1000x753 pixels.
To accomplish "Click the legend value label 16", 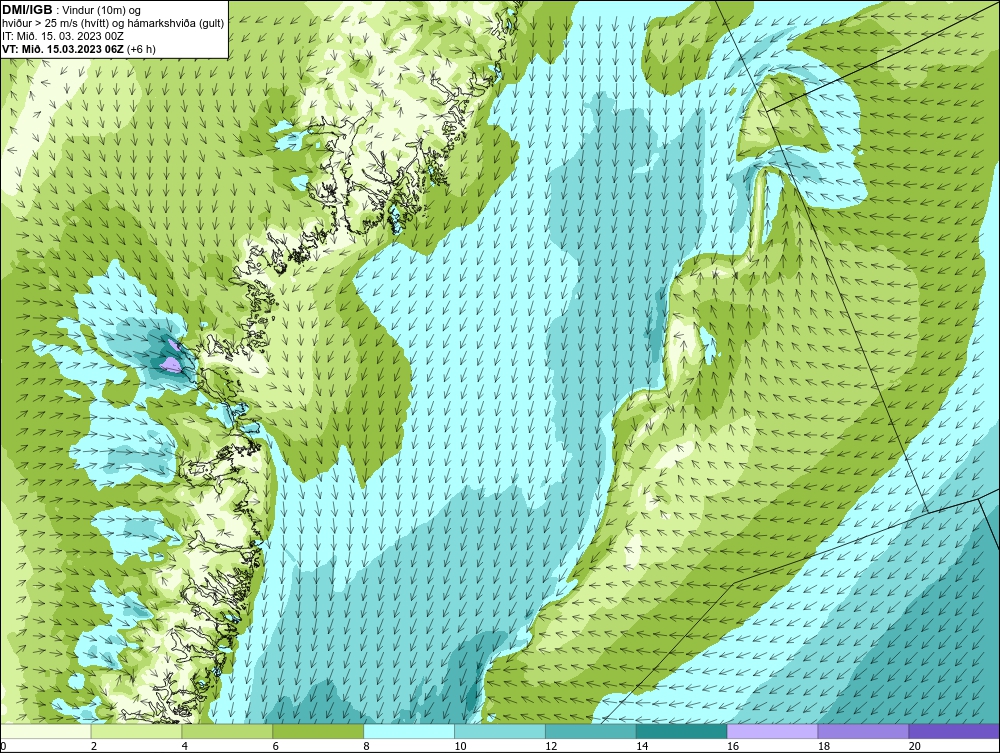I will 733,746.
